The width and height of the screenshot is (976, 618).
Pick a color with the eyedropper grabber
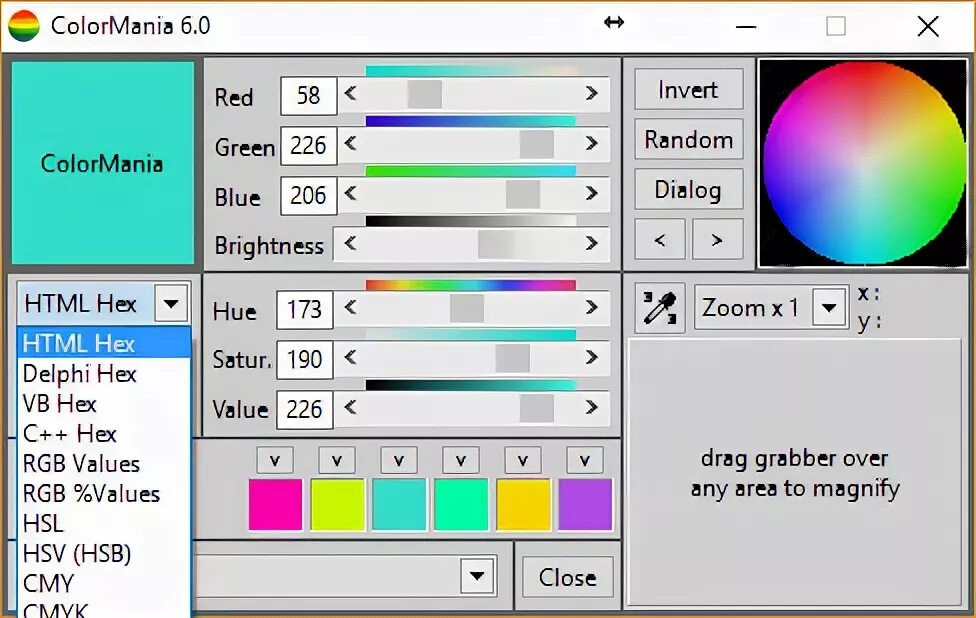660,308
